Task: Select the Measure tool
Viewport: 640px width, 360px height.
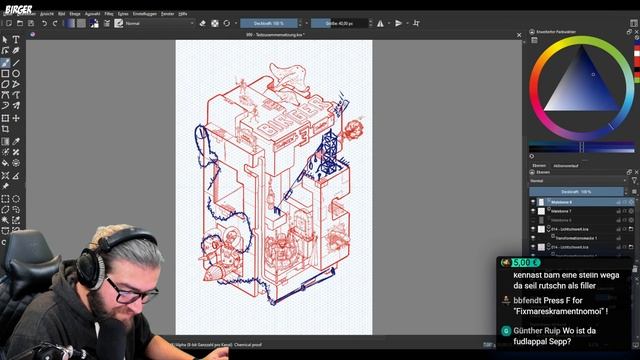Action: [16, 176]
